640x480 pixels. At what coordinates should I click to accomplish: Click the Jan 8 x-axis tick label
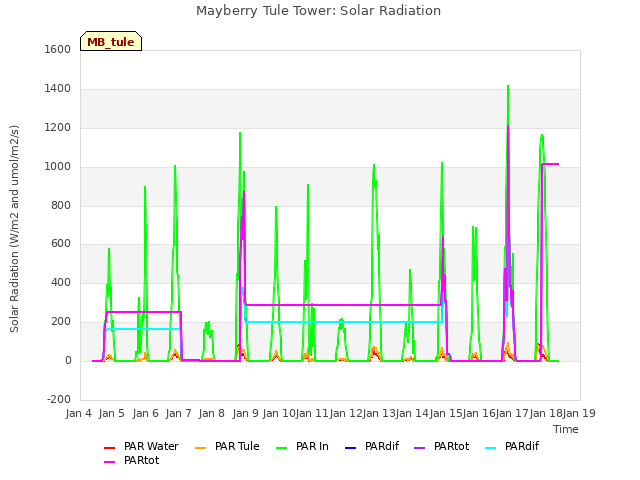(212, 413)
